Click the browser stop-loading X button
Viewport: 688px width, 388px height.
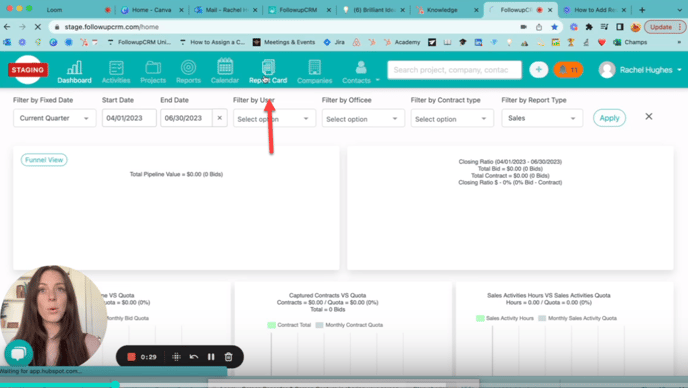tap(38, 27)
